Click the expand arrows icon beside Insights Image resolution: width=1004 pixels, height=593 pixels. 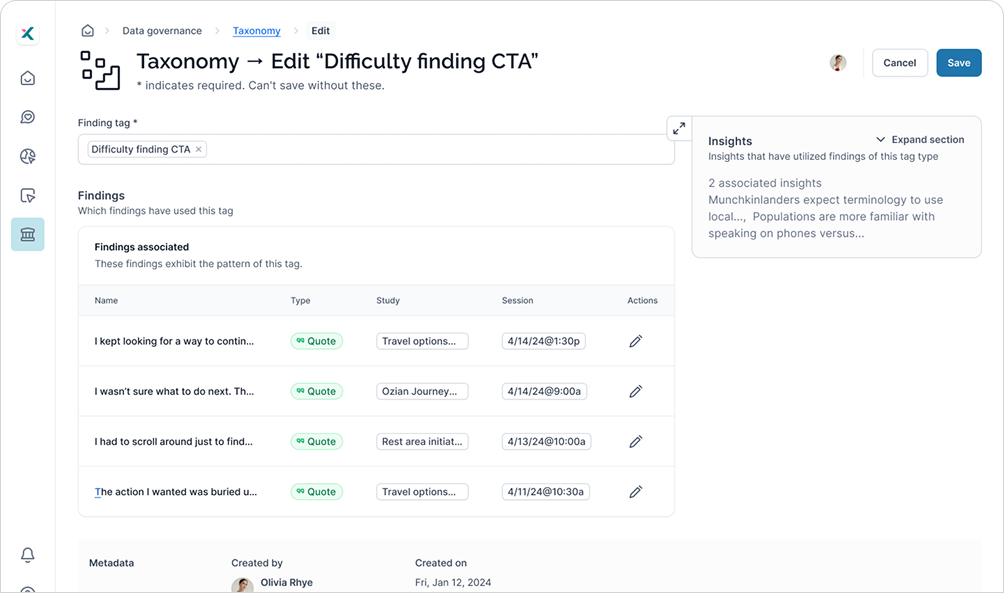[679, 128]
